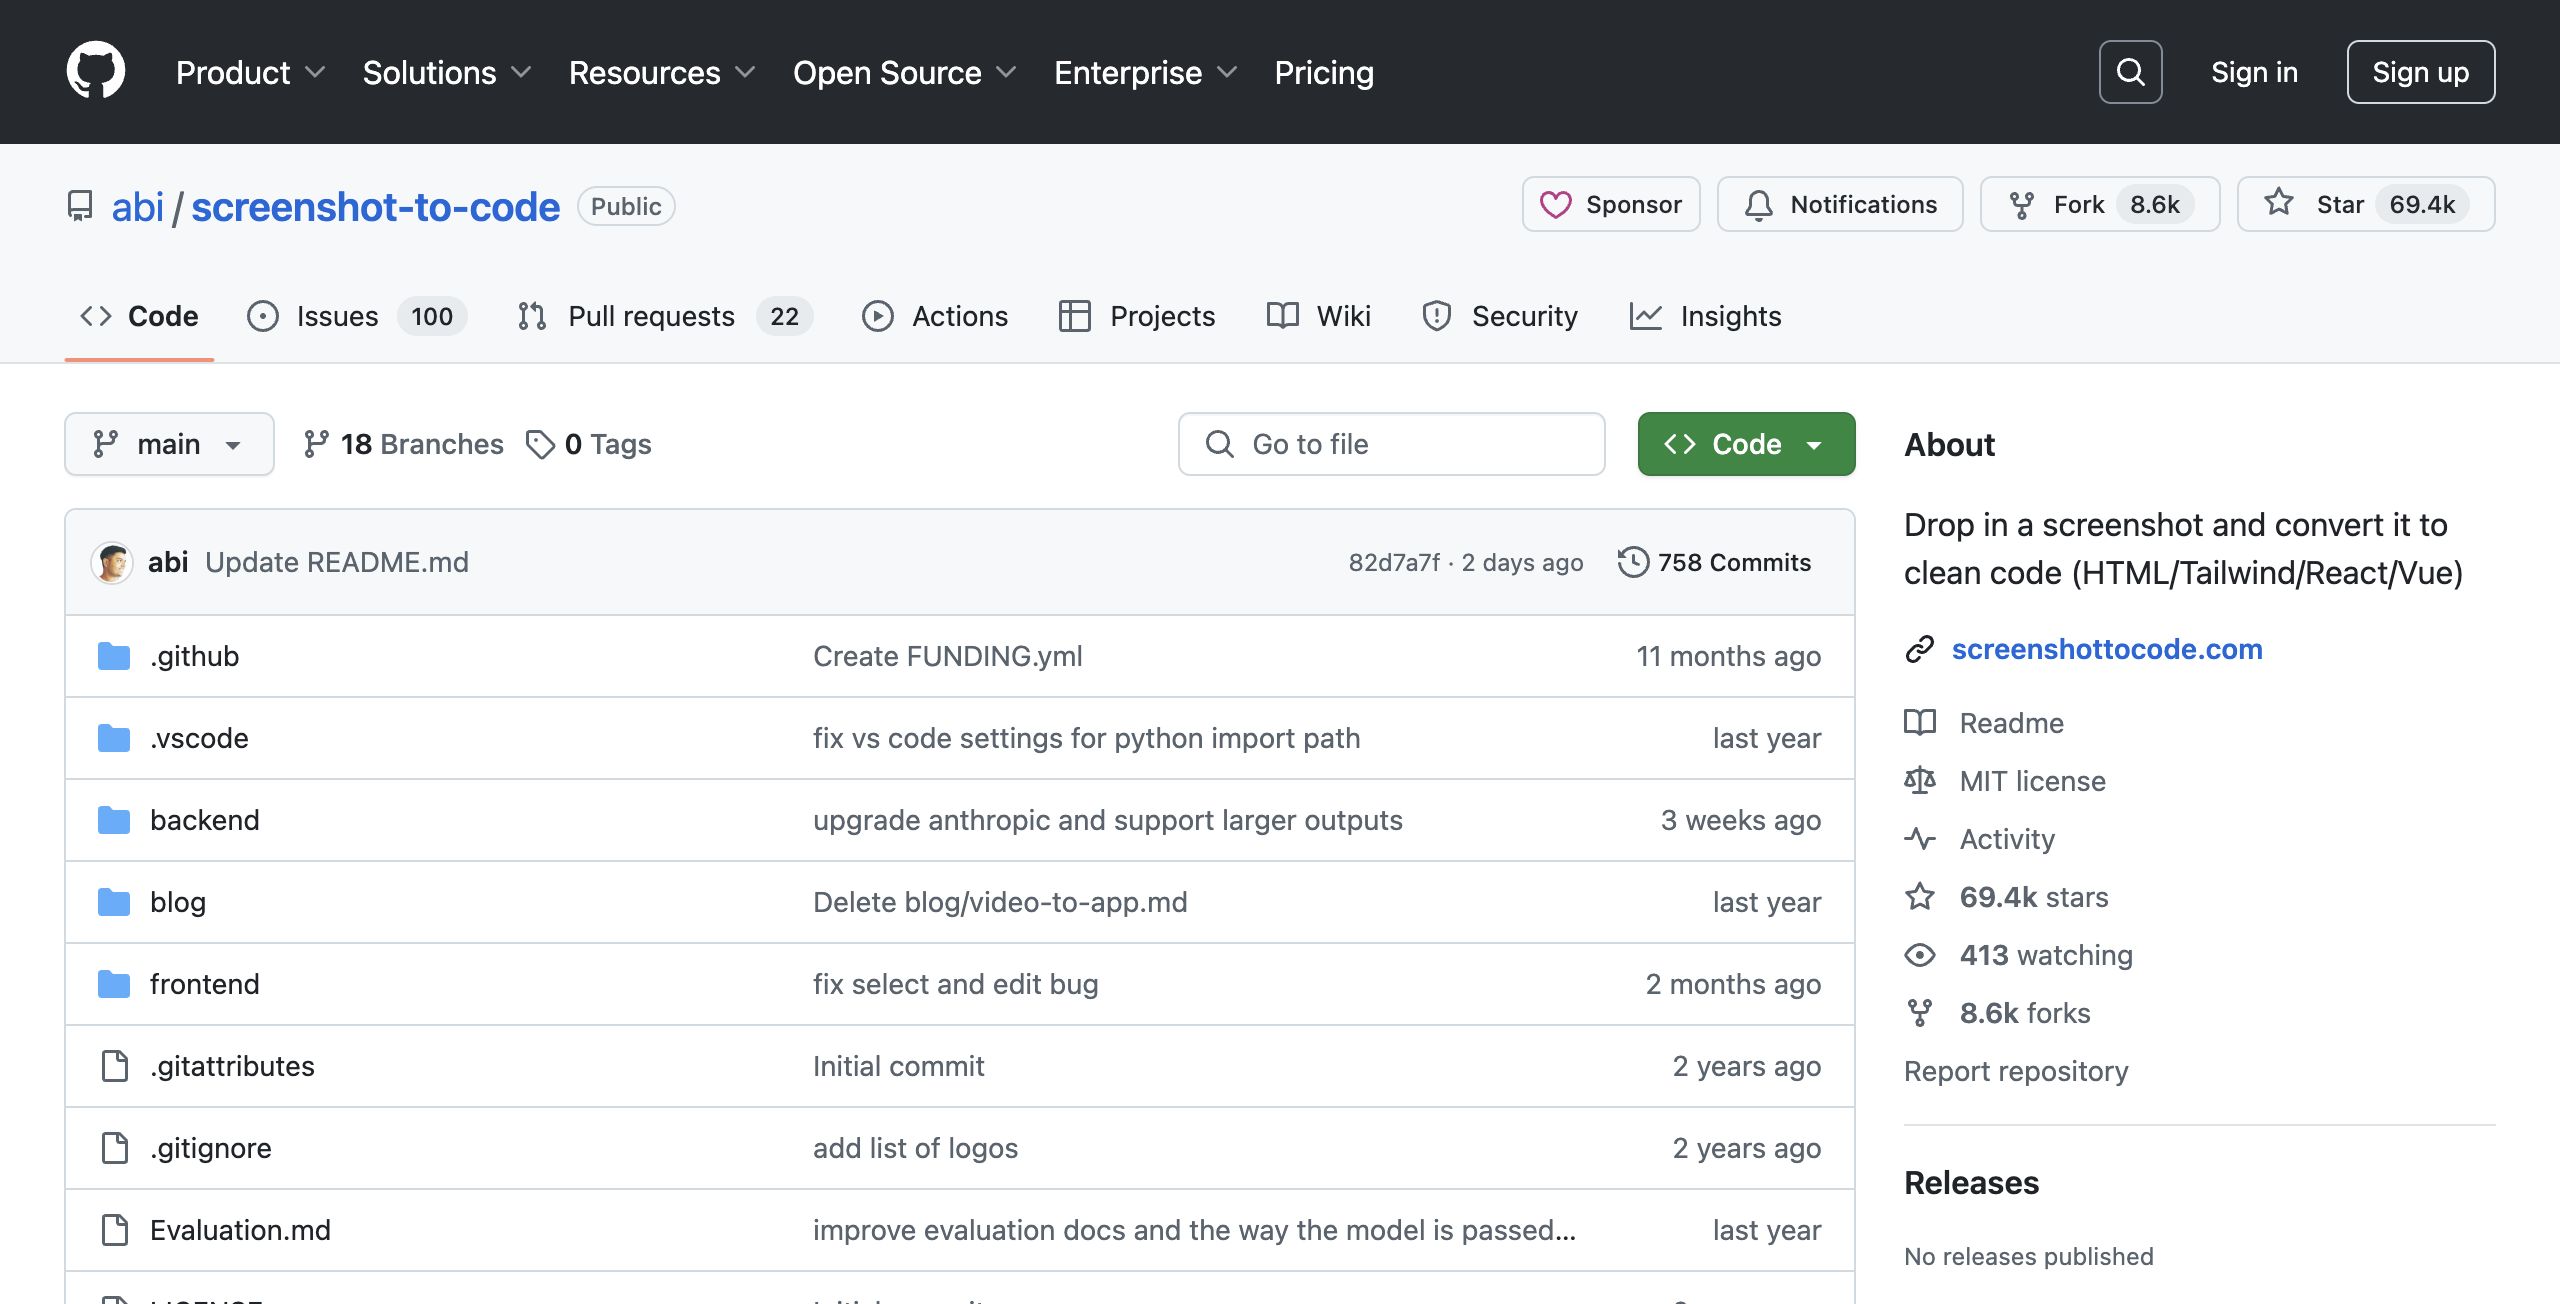Open 'fix select and edit bug' commit
The height and width of the screenshot is (1304, 2560).
(955, 984)
